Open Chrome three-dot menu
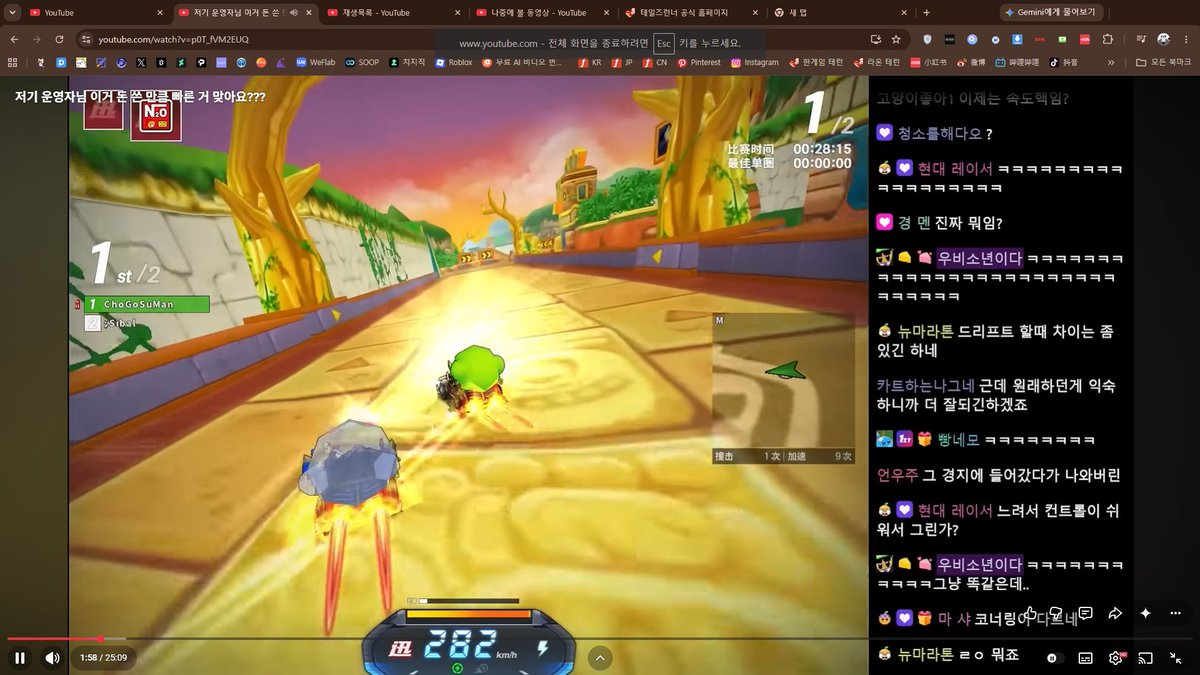The height and width of the screenshot is (675, 1200). (1186, 39)
